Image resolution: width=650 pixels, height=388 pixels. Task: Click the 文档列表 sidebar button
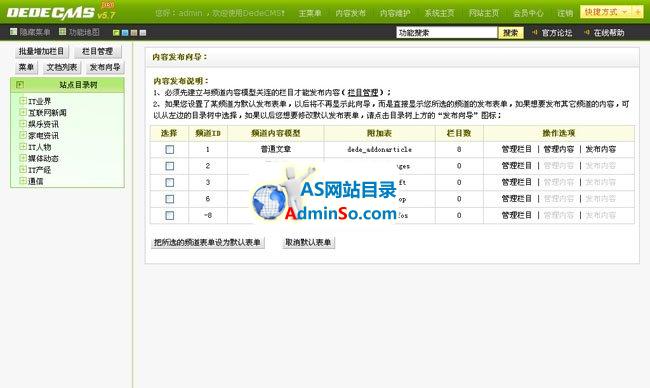pyautogui.click(x=62, y=67)
